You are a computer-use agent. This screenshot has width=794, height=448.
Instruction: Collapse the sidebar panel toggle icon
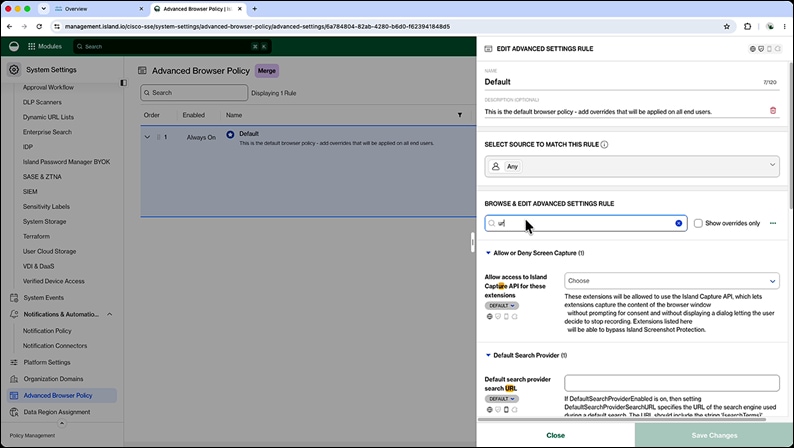click(x=124, y=83)
